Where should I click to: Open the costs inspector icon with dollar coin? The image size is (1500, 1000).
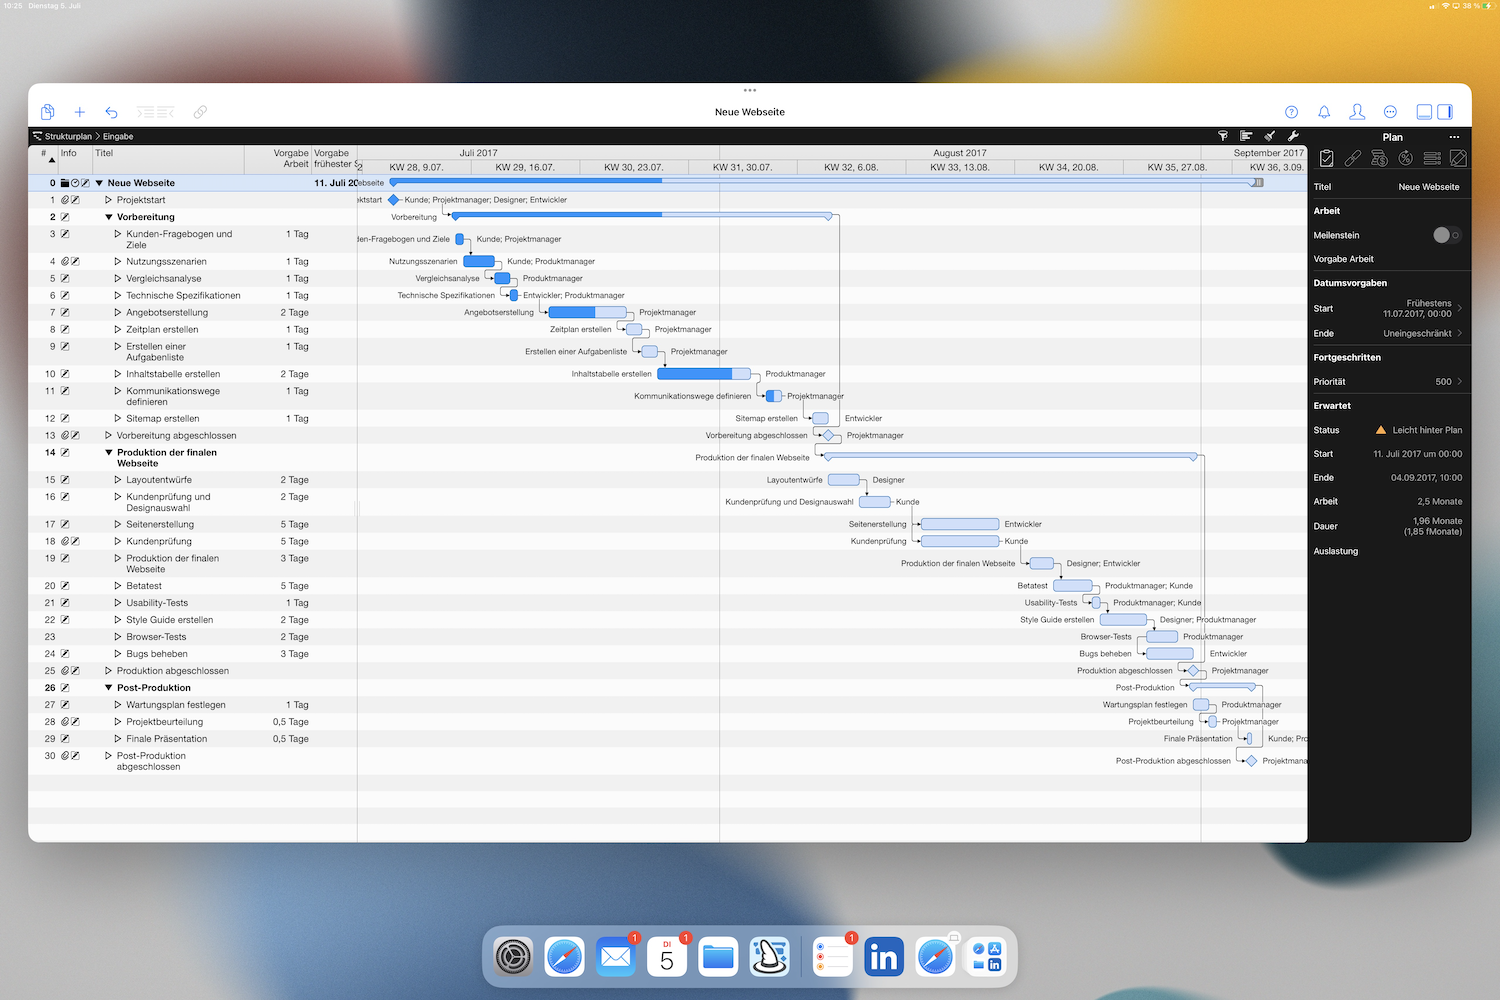coord(1379,158)
